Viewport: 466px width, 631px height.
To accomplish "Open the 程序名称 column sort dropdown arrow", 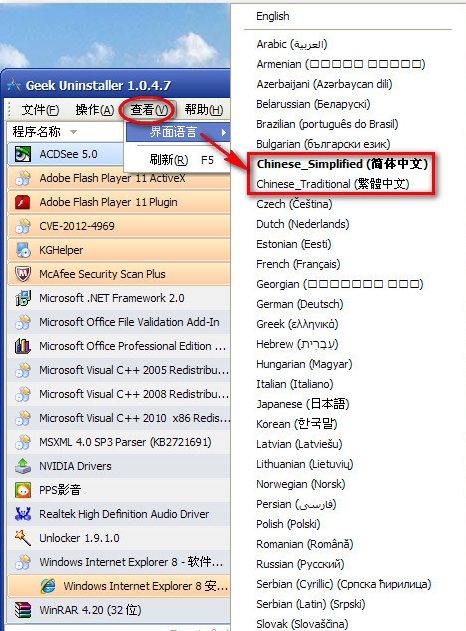I will pyautogui.click(x=73, y=132).
